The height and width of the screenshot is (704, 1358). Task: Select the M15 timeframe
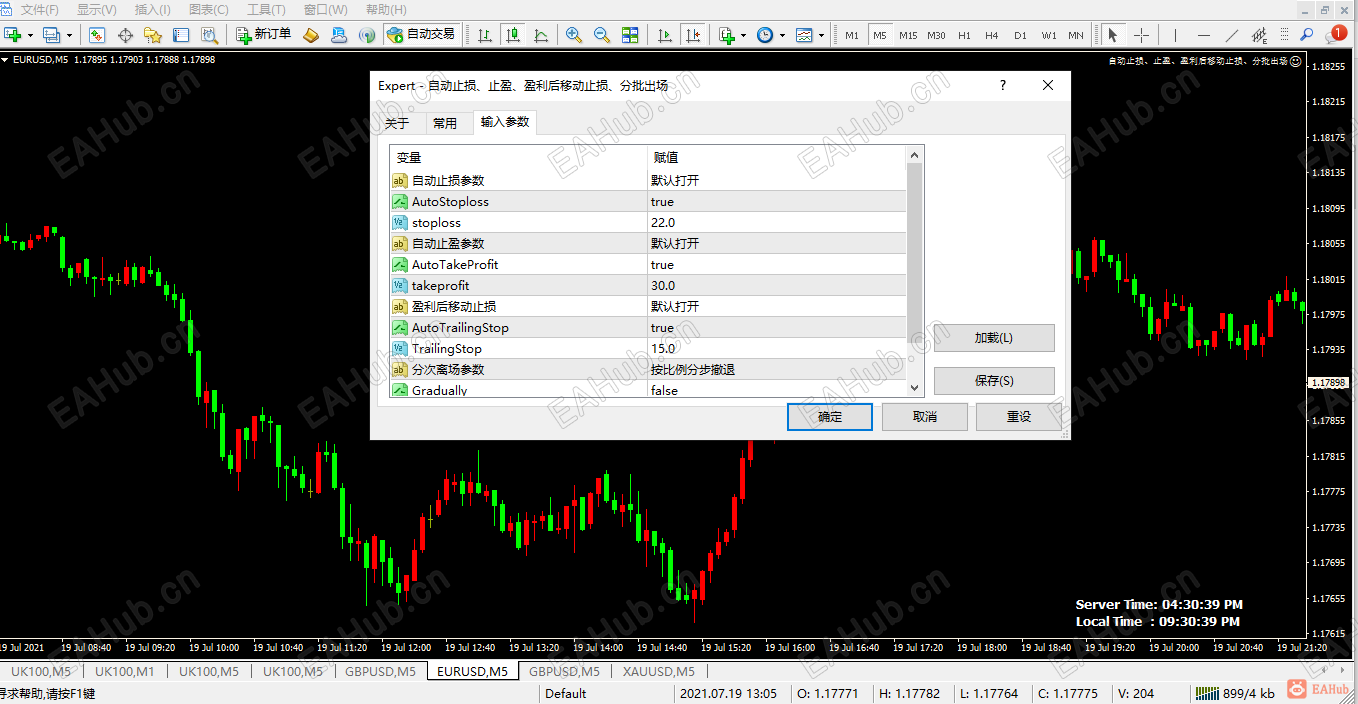908,35
